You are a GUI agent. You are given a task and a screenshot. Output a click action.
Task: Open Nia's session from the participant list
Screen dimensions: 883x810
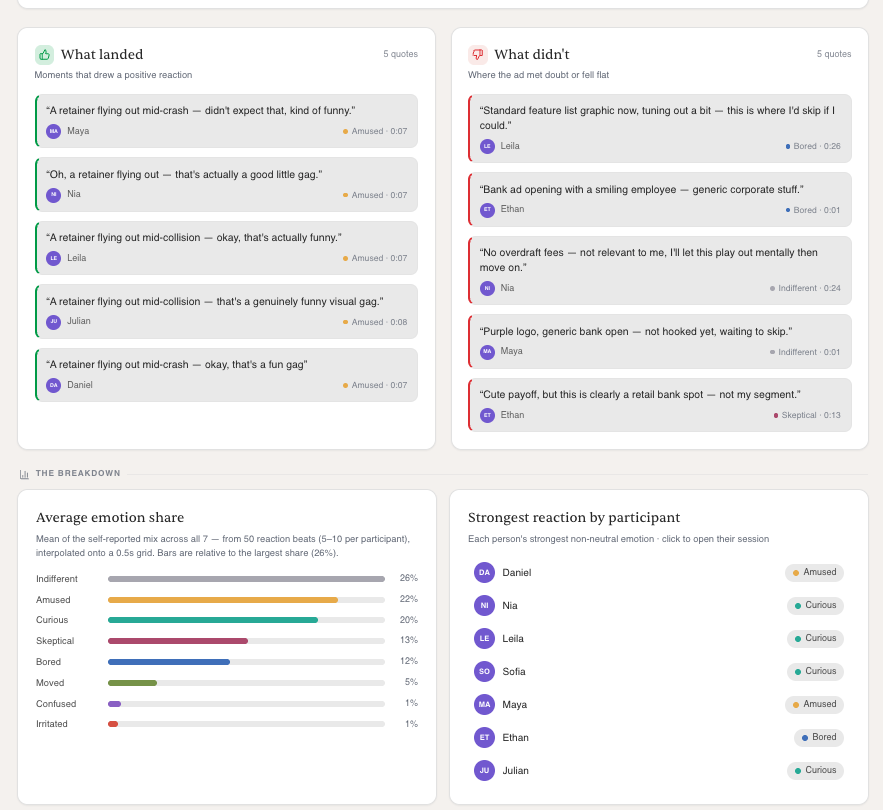pos(659,606)
